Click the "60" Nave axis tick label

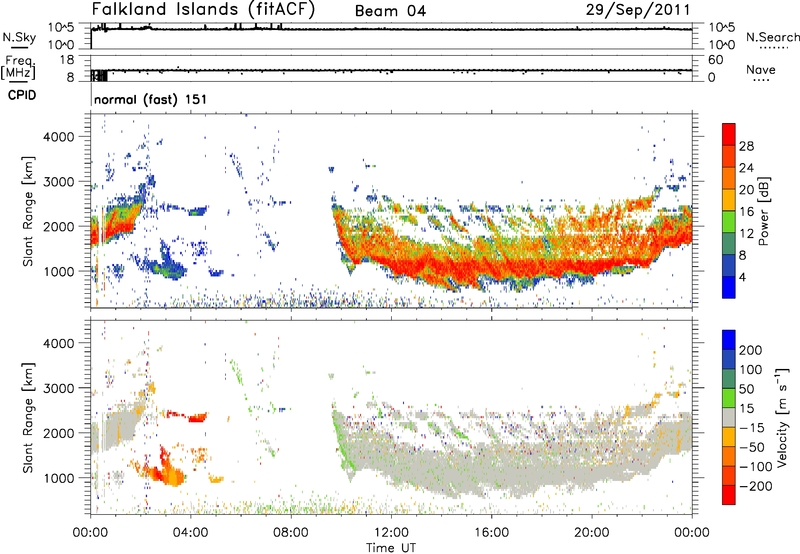click(x=715, y=59)
